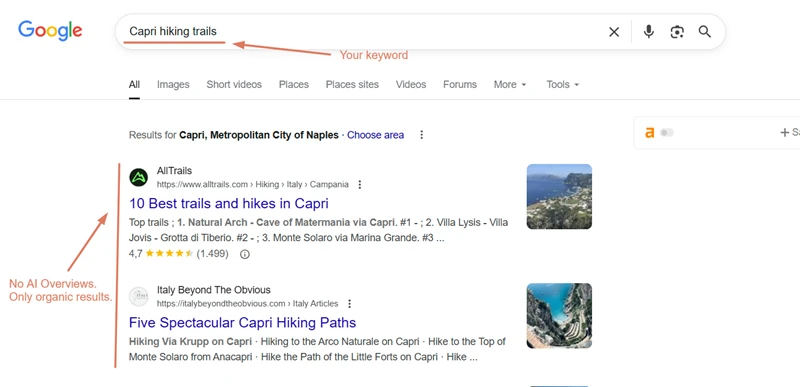Image resolution: width=800 pixels, height=387 pixels.
Task: Open options dots next to Choose area
Action: [x=421, y=135]
